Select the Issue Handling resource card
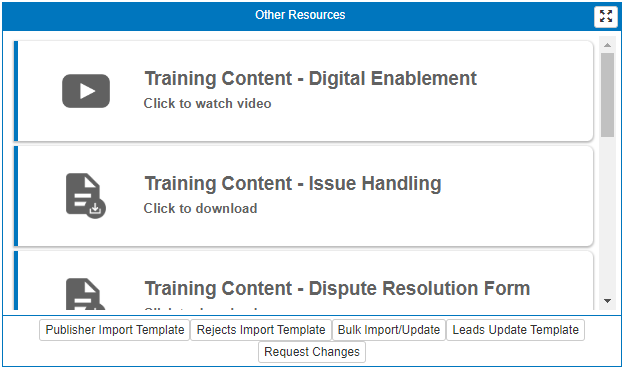This screenshot has width=626, height=371. pos(303,196)
